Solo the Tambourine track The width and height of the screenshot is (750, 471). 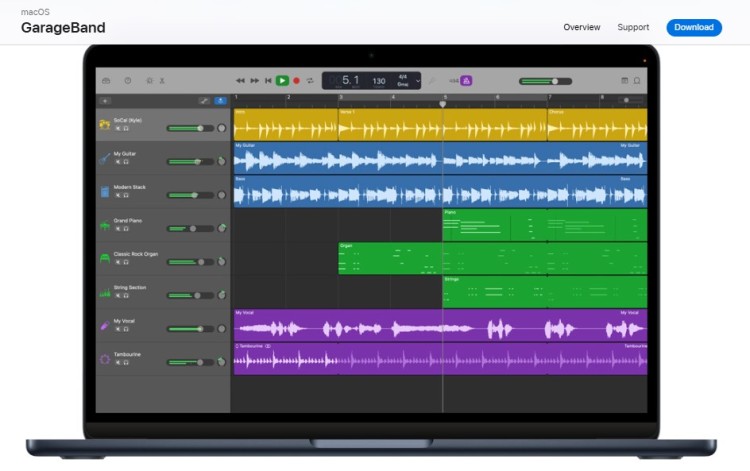pyautogui.click(x=126, y=363)
